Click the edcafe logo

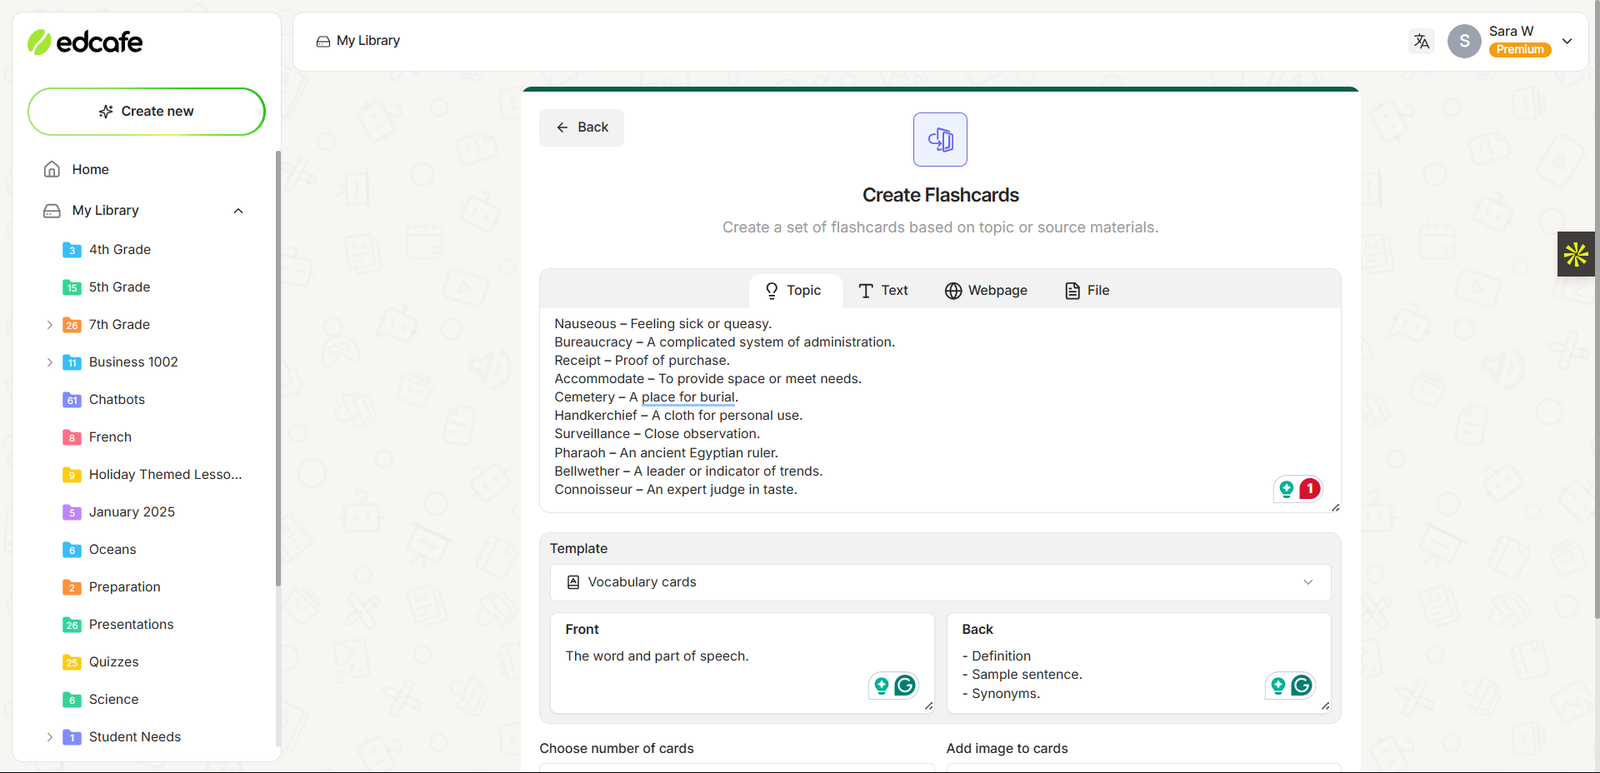click(85, 42)
